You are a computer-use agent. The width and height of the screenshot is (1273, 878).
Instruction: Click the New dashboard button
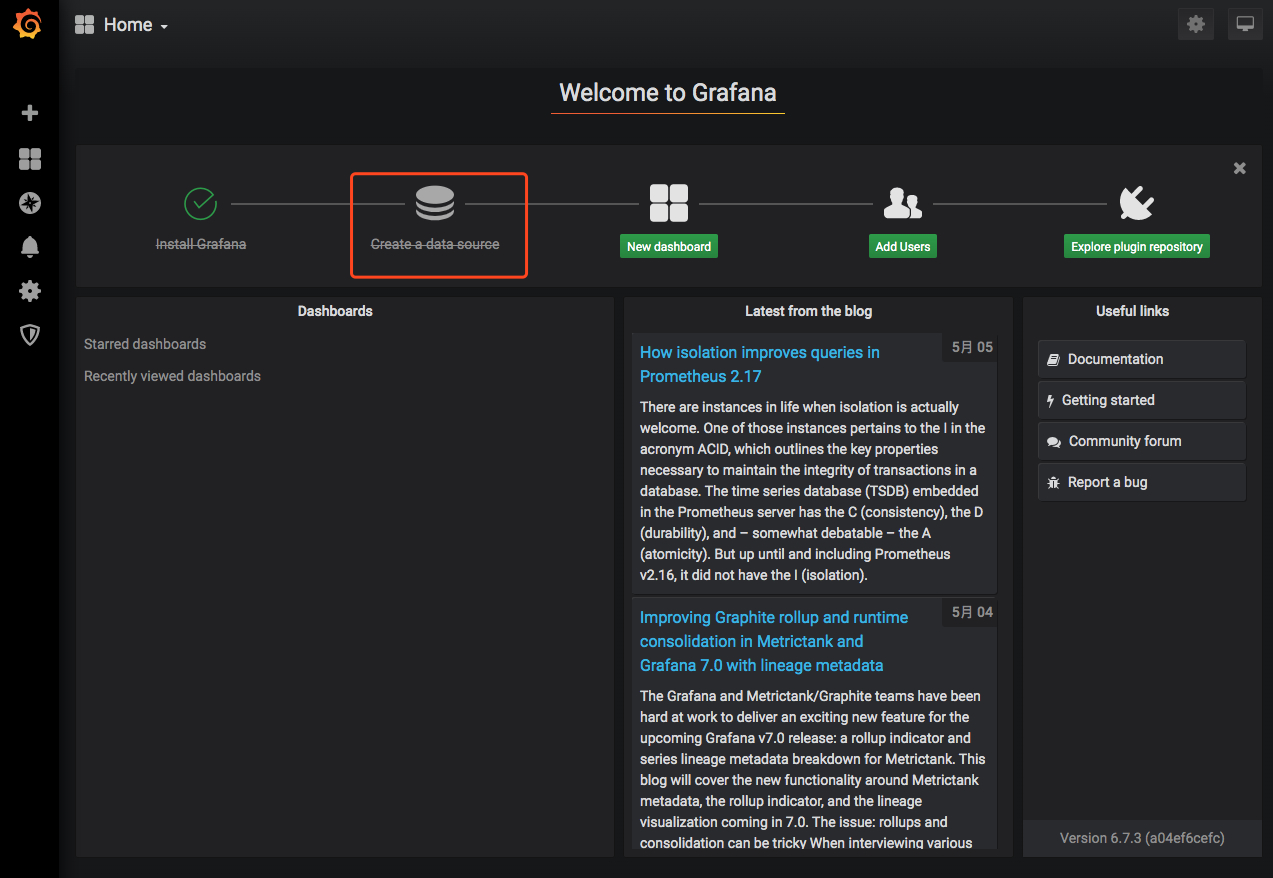coord(669,246)
